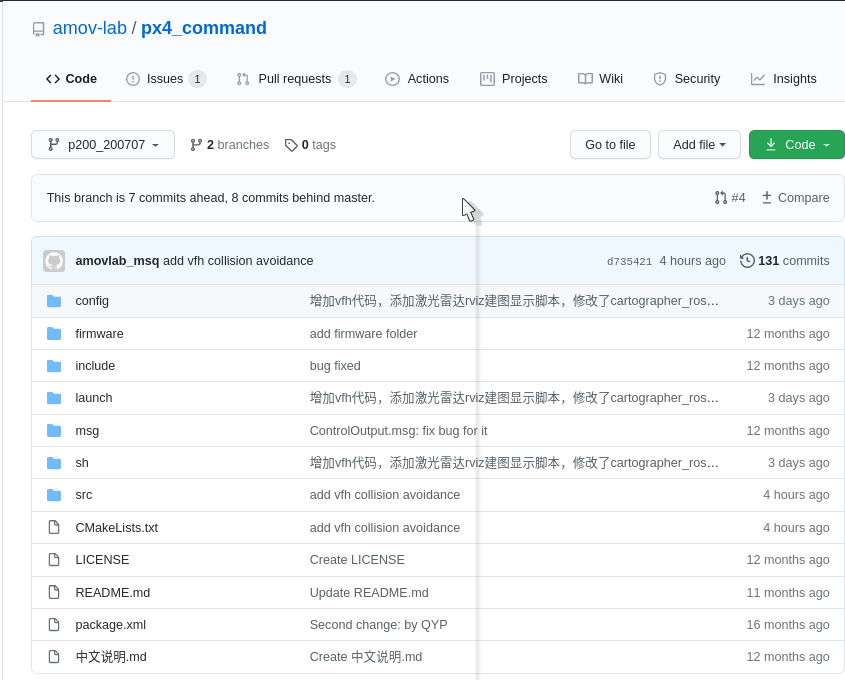
Task: View the 0 tags link
Action: [310, 144]
